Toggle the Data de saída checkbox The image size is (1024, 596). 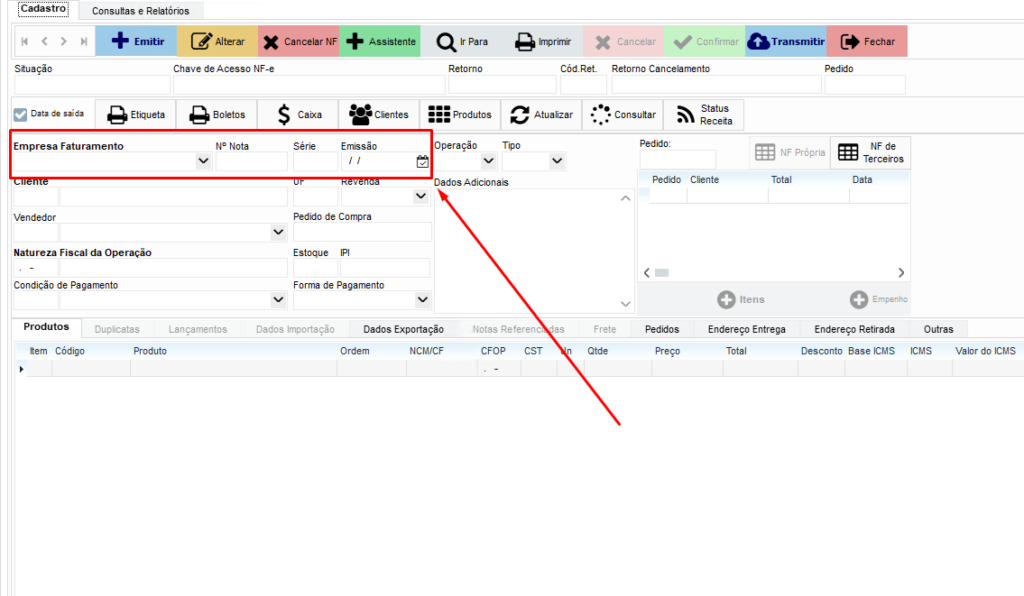tap(21, 114)
